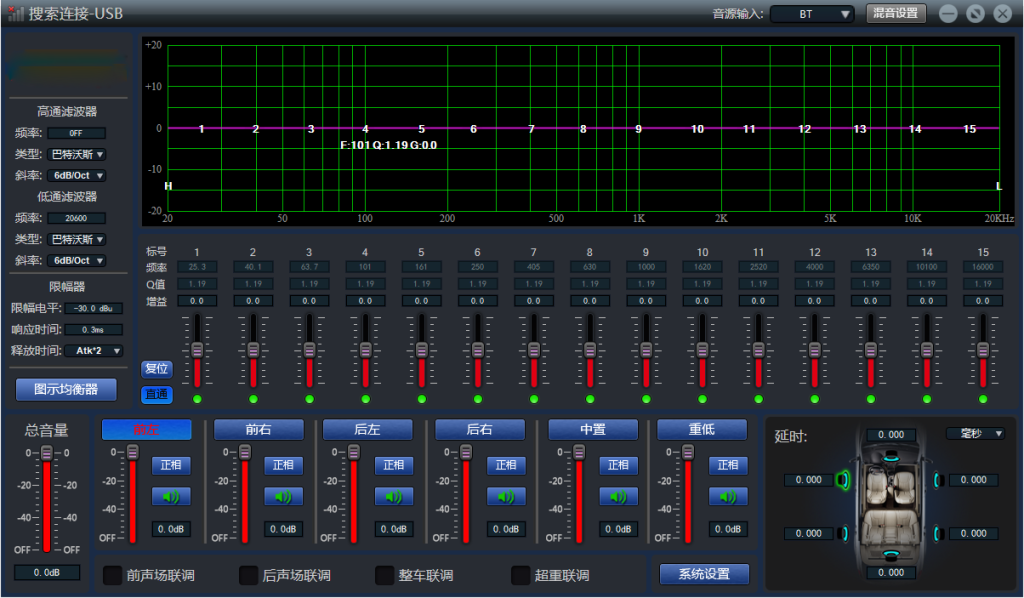
Task: Open 释放时间 Atk*2 dropdown
Action: 94,351
